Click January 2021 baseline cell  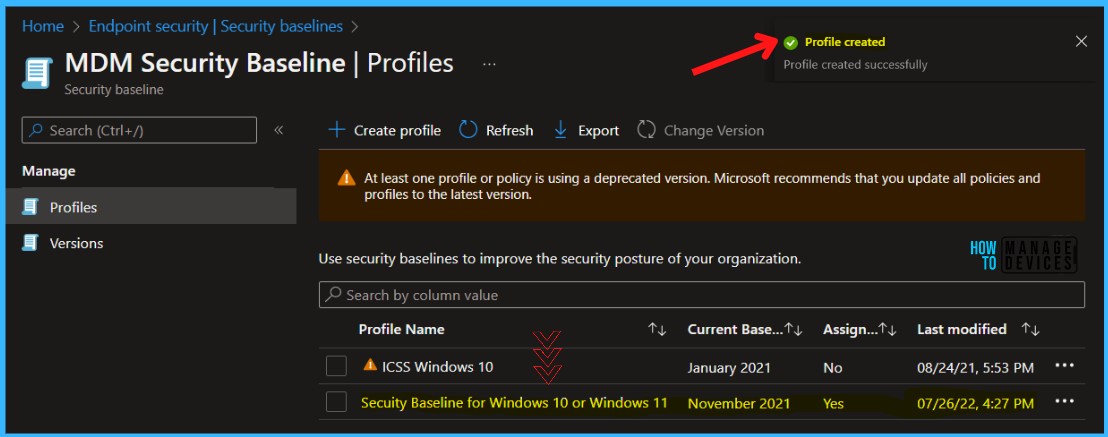729,368
